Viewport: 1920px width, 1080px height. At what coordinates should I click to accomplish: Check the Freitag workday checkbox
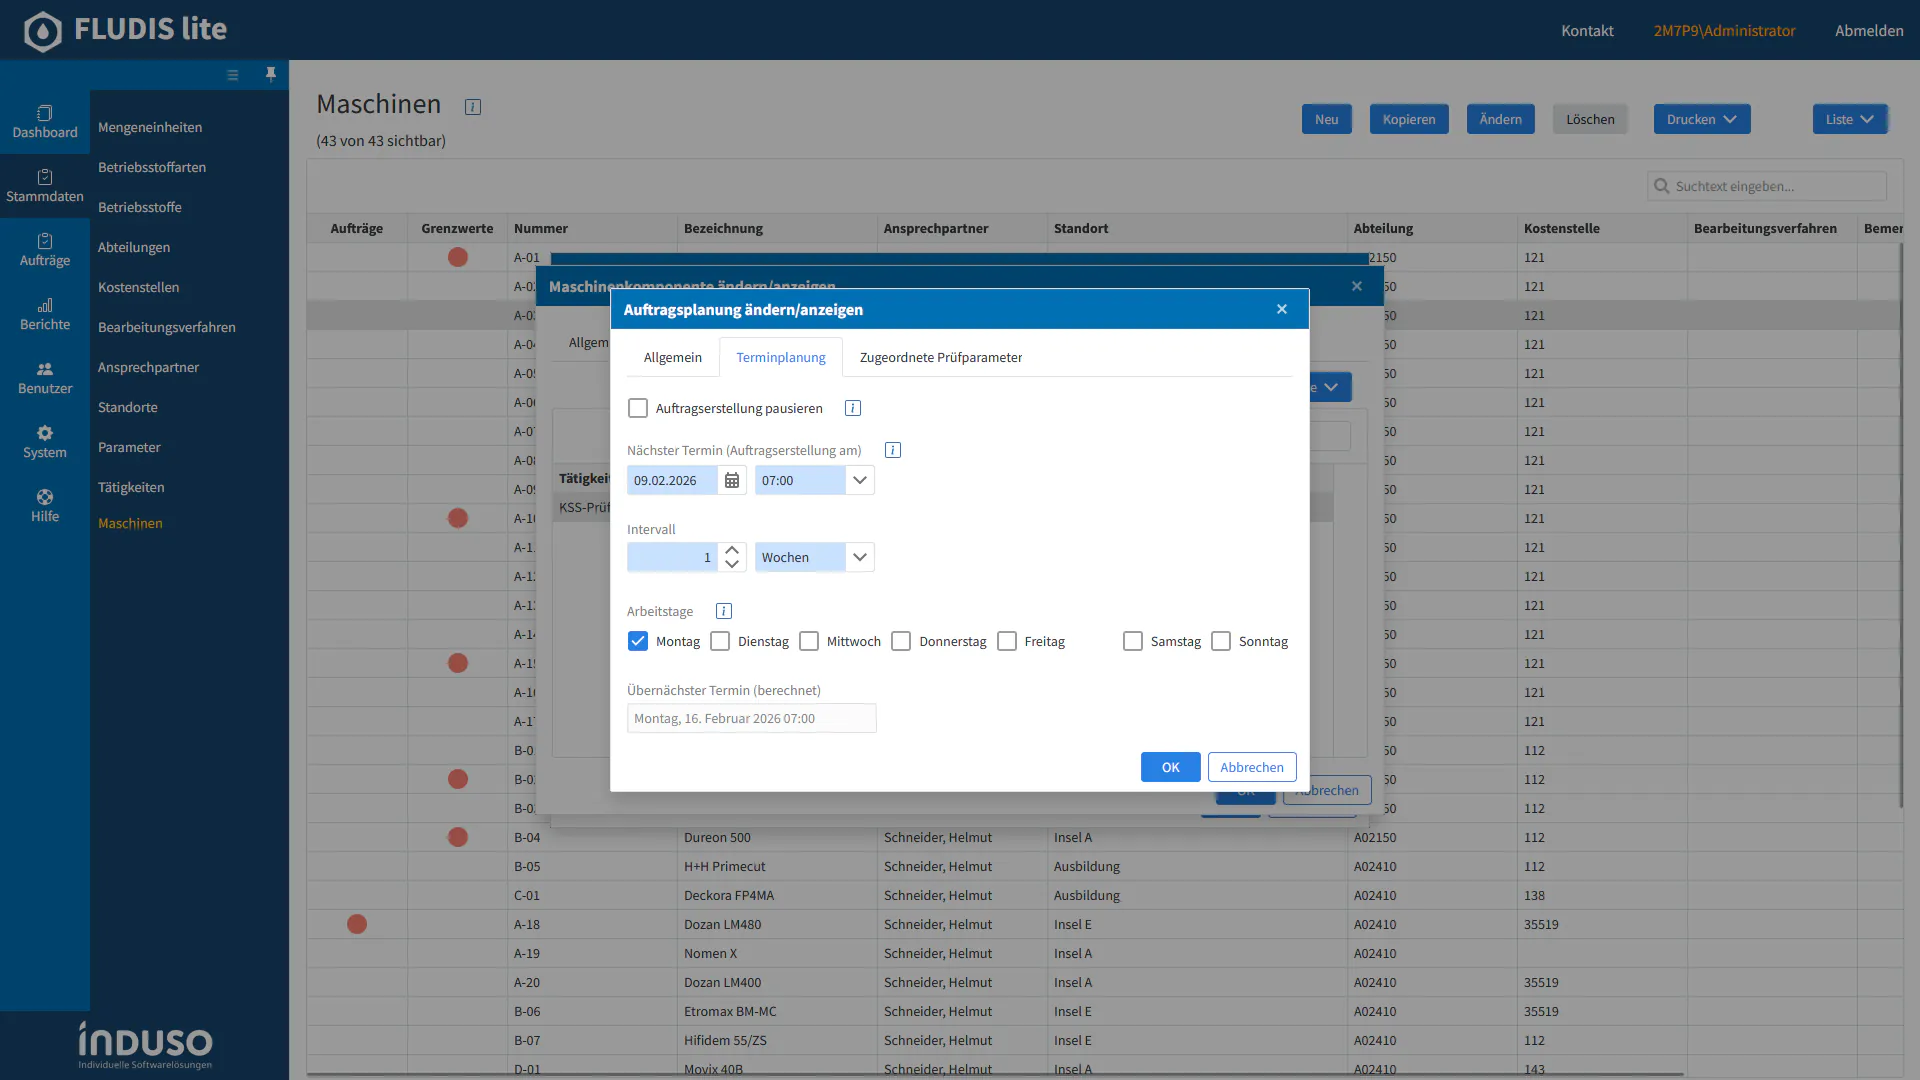pyautogui.click(x=1007, y=641)
